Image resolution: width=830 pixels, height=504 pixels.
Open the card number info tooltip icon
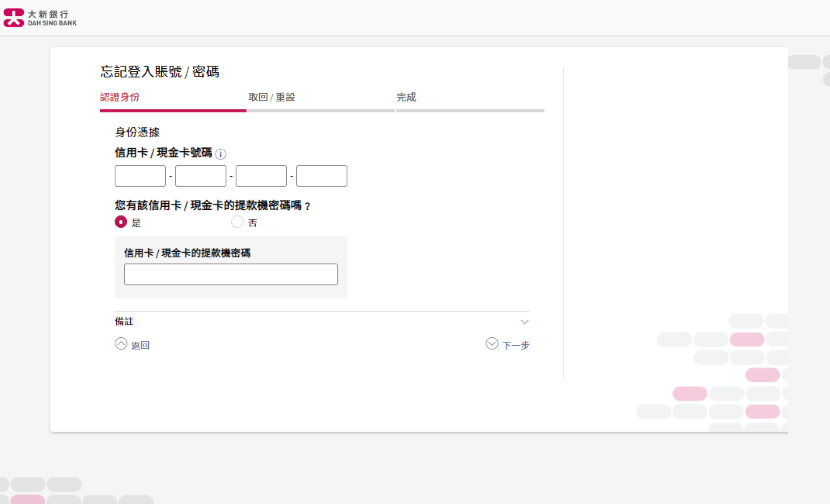221,154
